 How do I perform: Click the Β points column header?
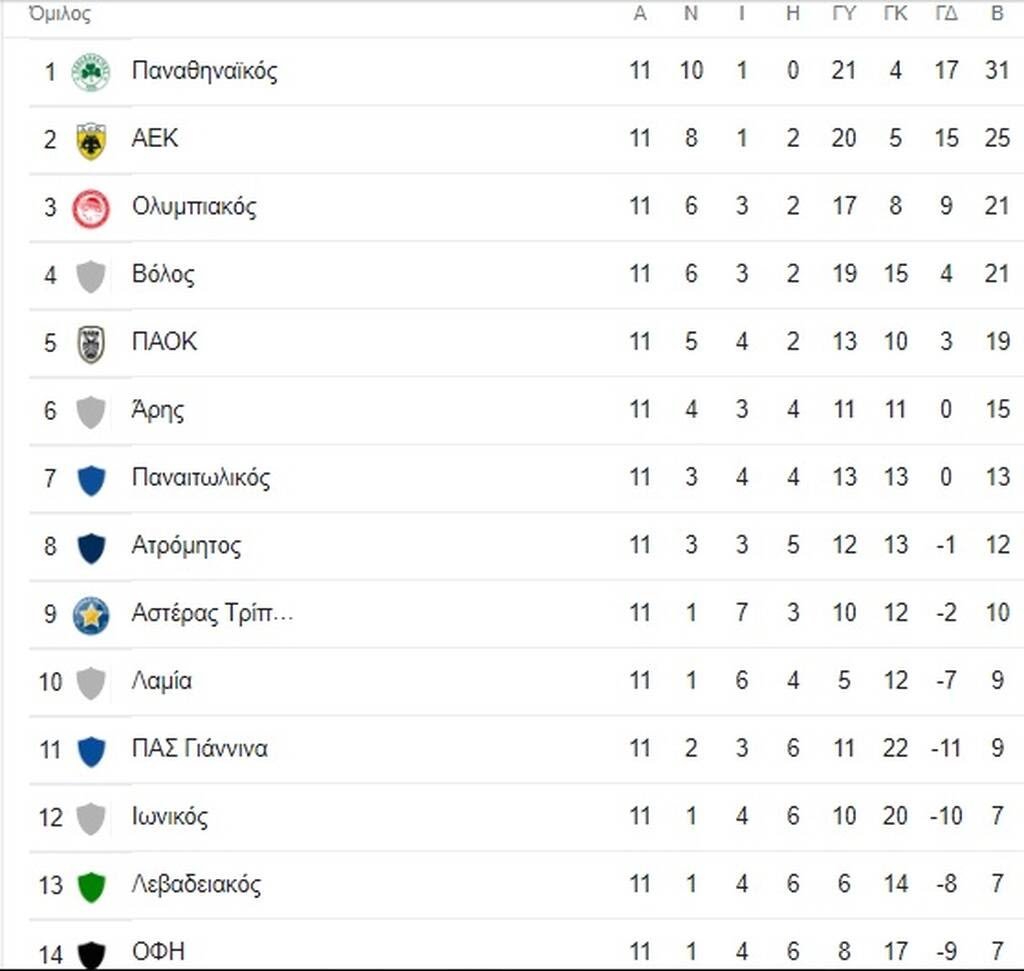[x=997, y=13]
